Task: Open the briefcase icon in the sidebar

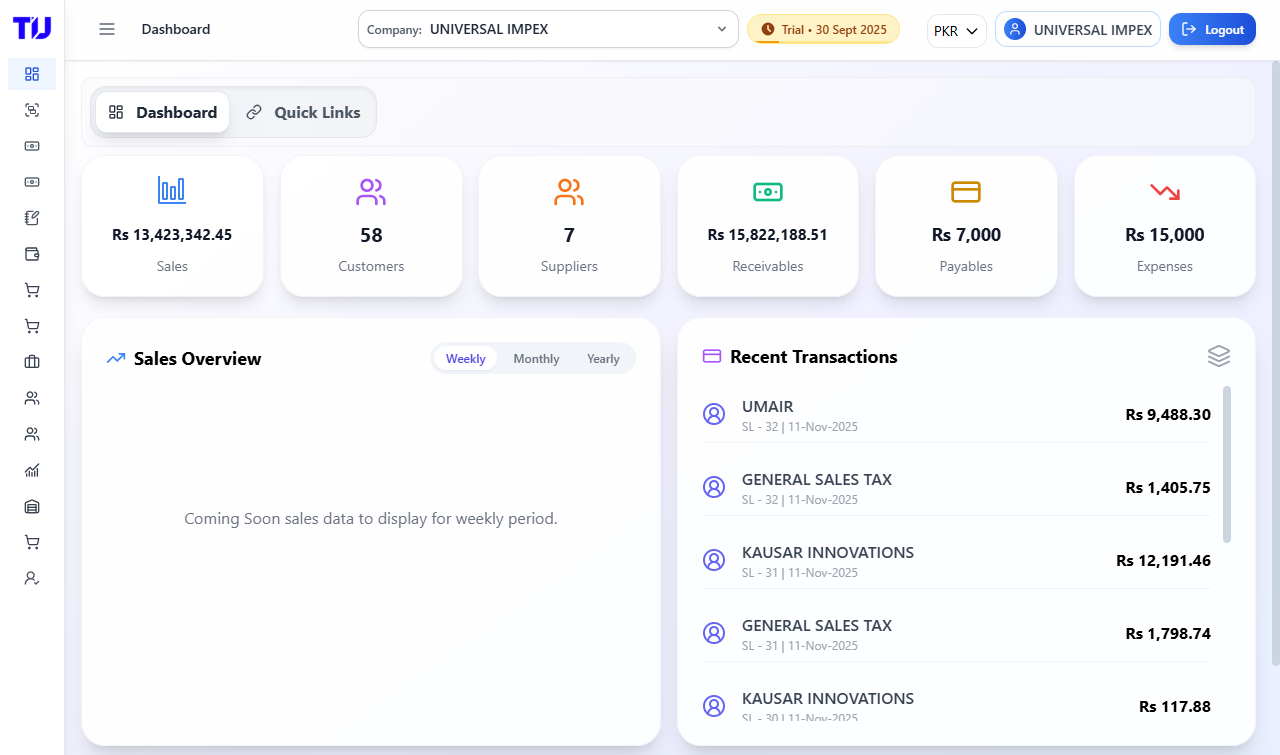Action: (31, 362)
